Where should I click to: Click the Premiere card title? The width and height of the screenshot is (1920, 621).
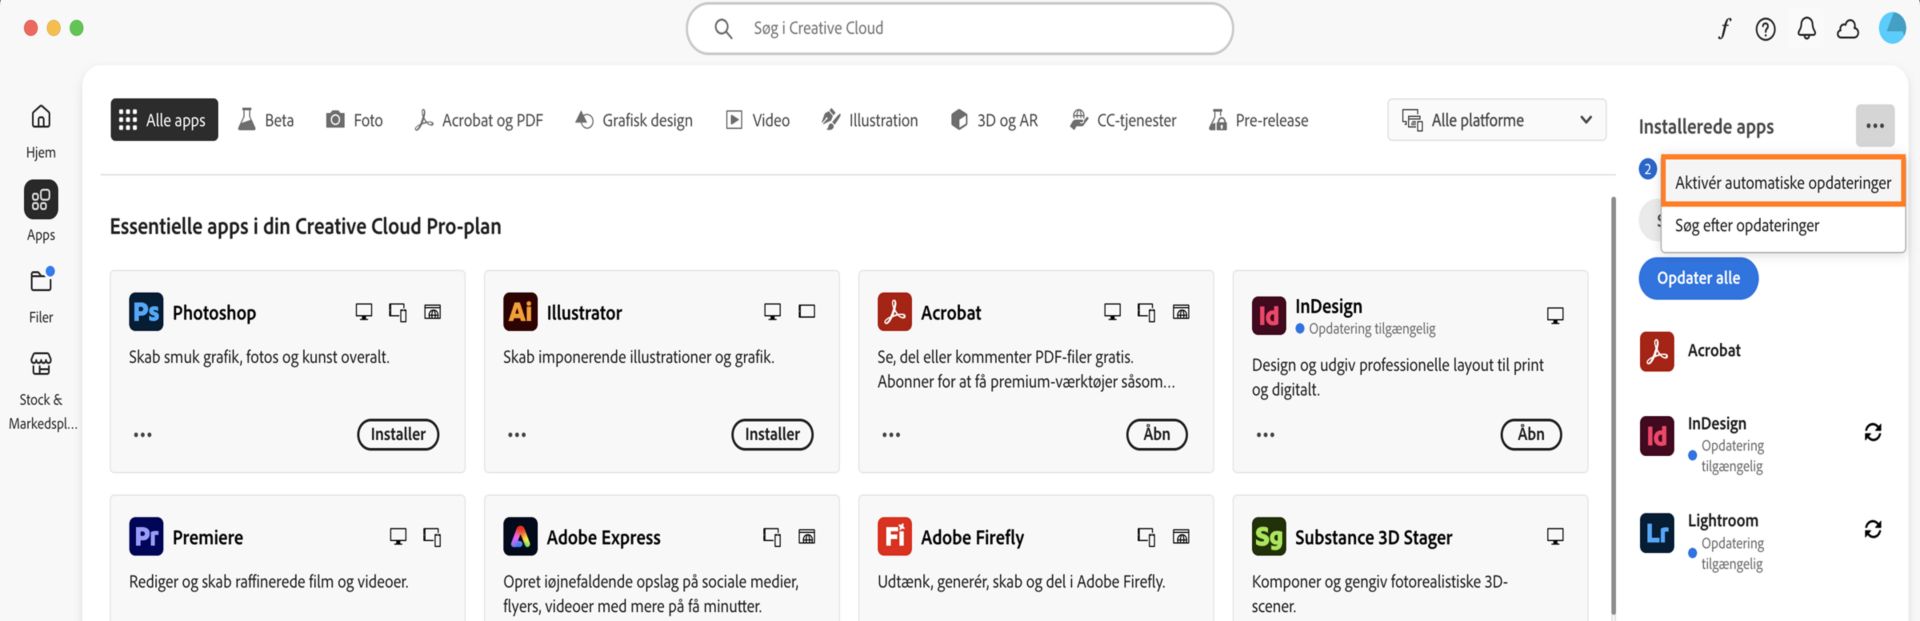[x=207, y=538]
